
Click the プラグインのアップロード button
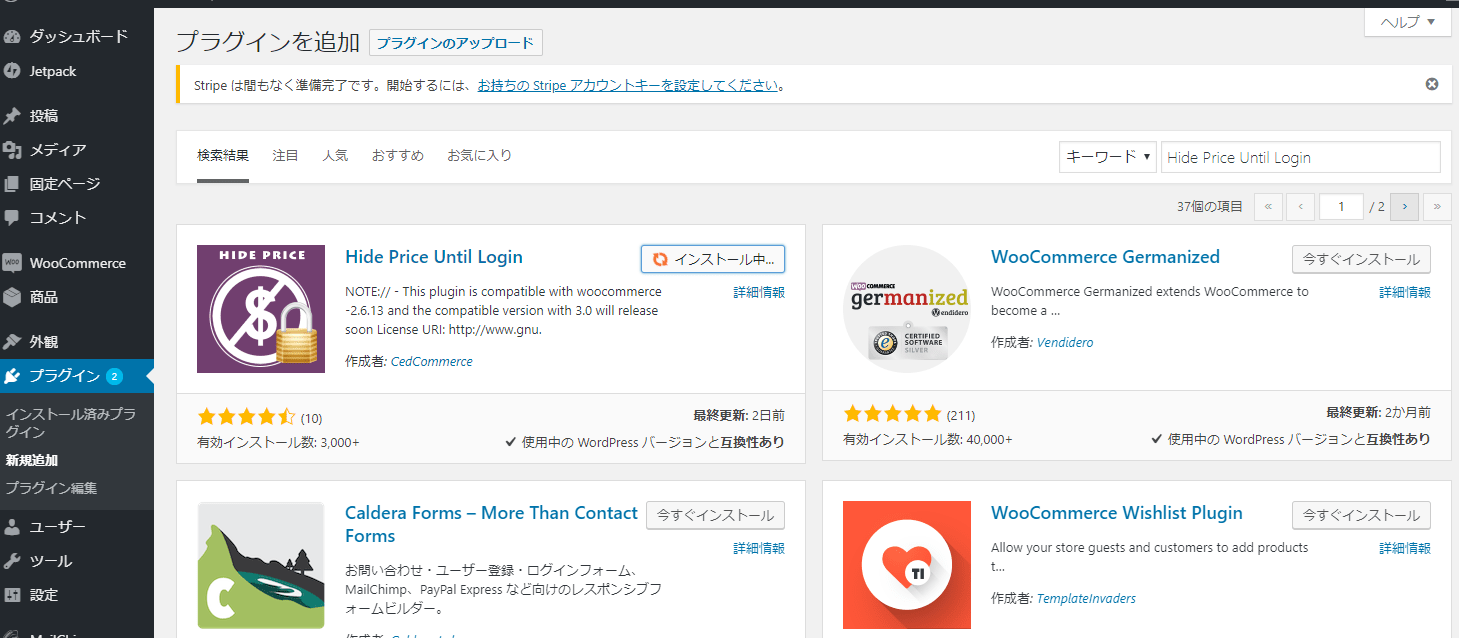(x=456, y=43)
